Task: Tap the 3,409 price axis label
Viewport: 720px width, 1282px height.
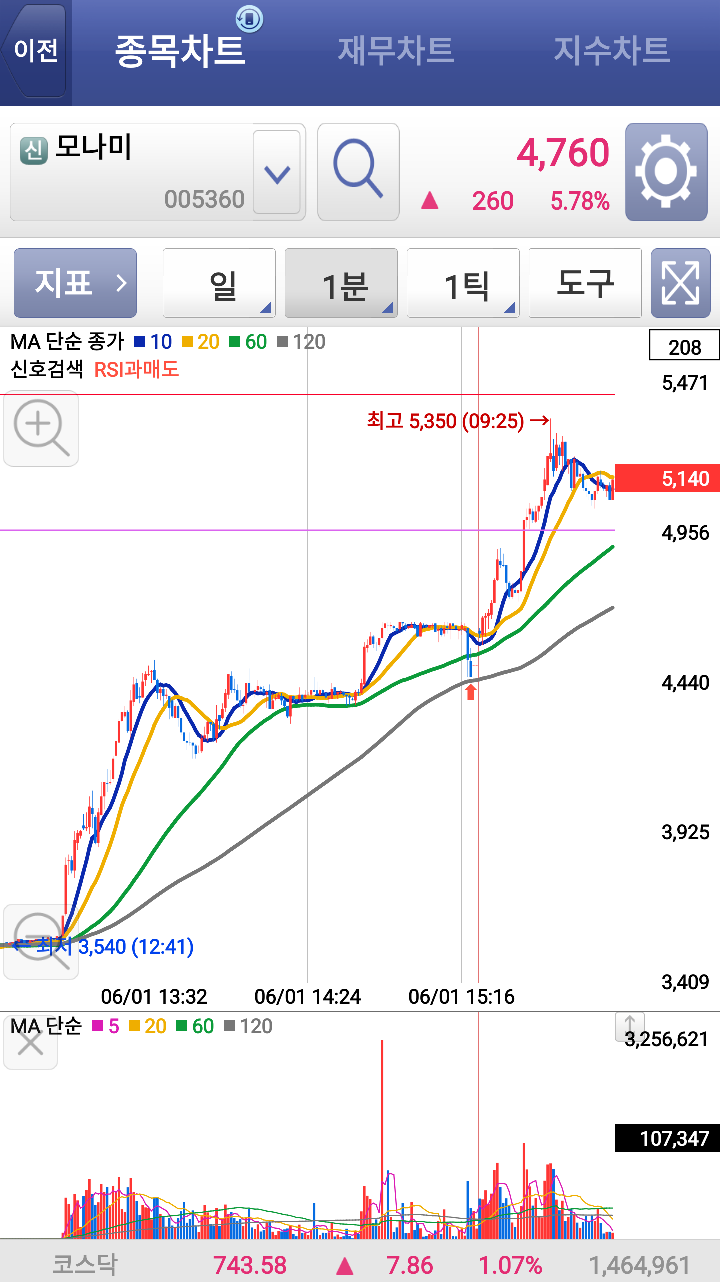Action: pyautogui.click(x=685, y=982)
